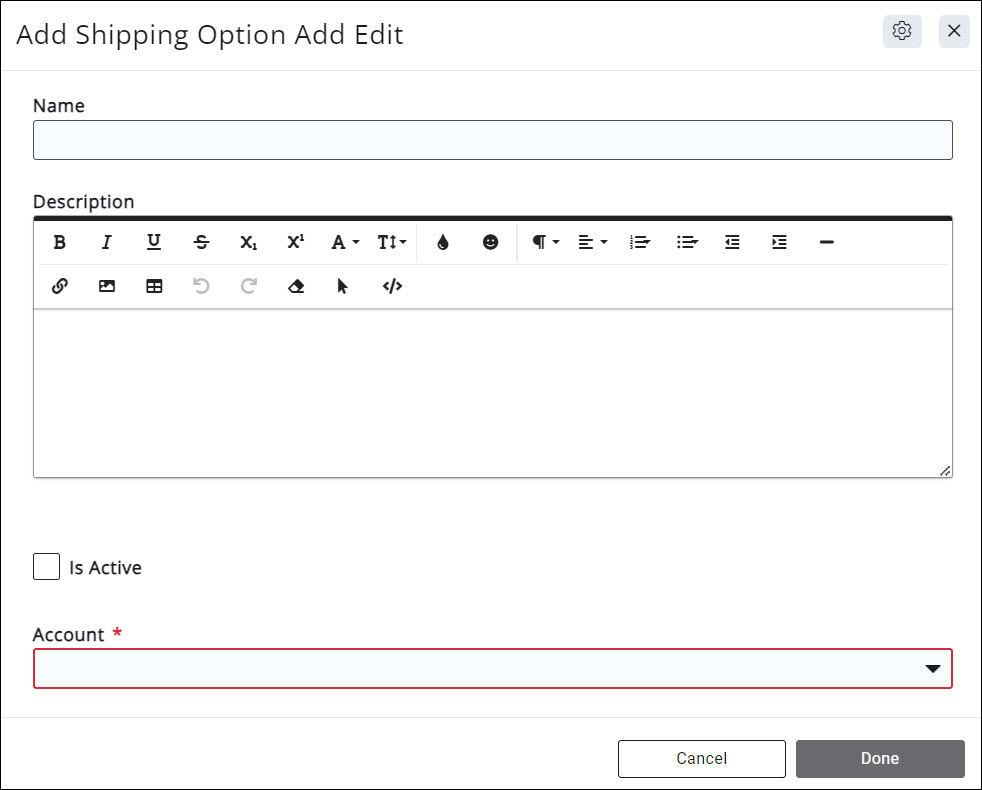Expand the Account dropdown
982x790 pixels.
coord(492,669)
